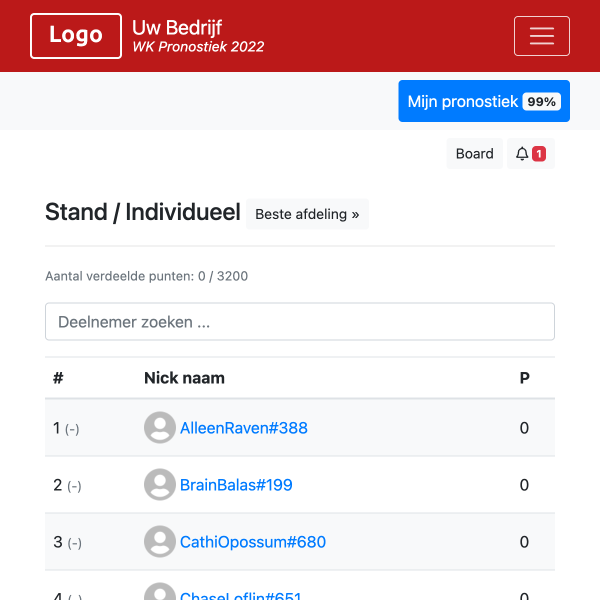The width and height of the screenshot is (600, 600).
Task: Click the Logo box in header
Action: pos(76,36)
